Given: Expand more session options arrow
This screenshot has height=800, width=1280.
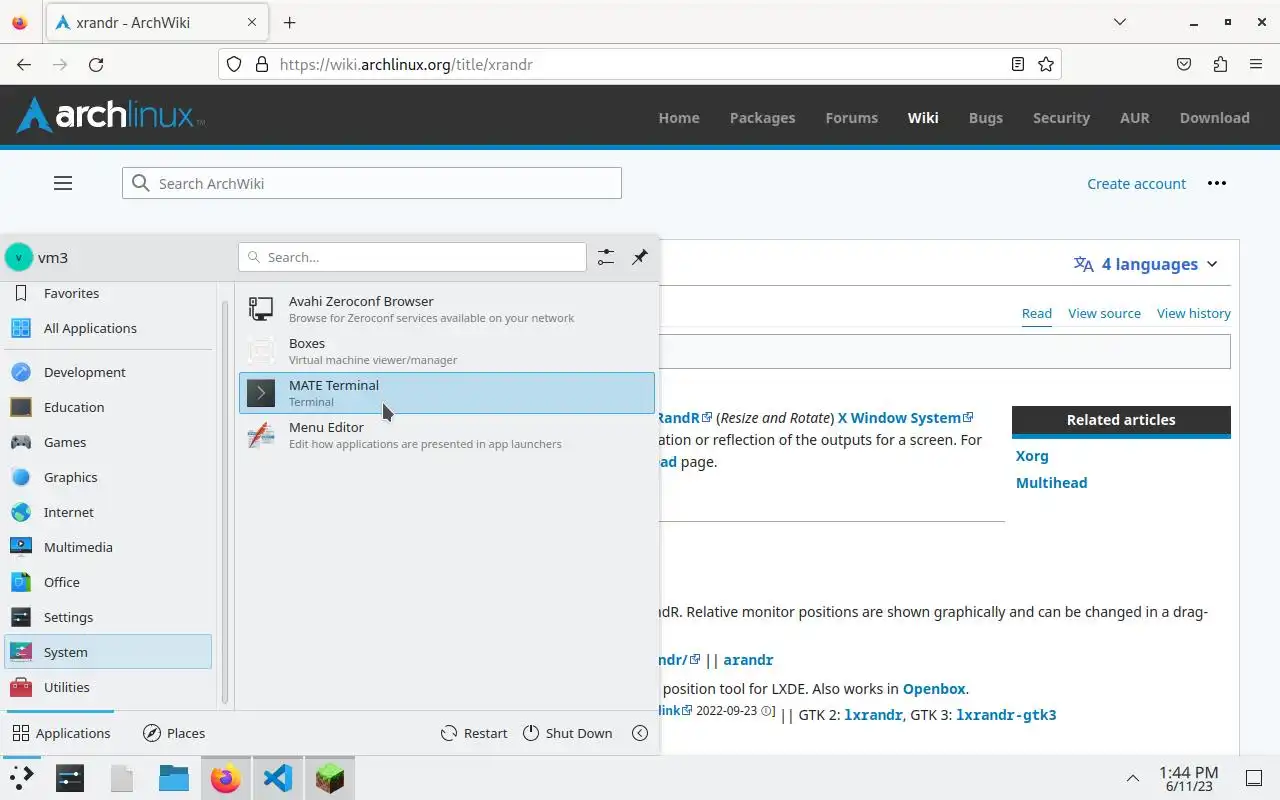Looking at the screenshot, I should pyautogui.click(x=640, y=733).
